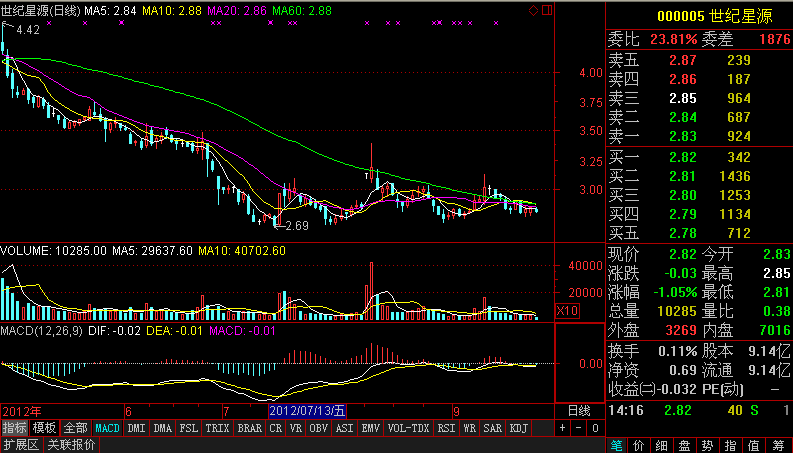Switch the indicator to KDJ
Screen dimensions: 793x453
519,428
